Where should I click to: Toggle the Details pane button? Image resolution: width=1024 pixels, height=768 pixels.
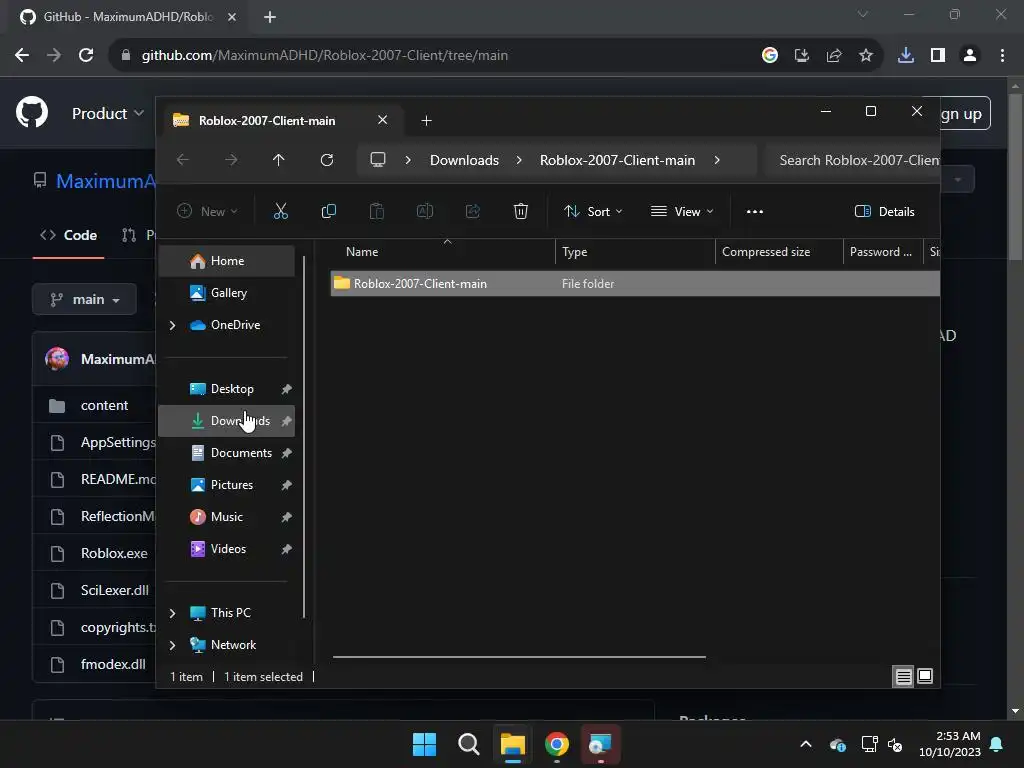pos(884,211)
